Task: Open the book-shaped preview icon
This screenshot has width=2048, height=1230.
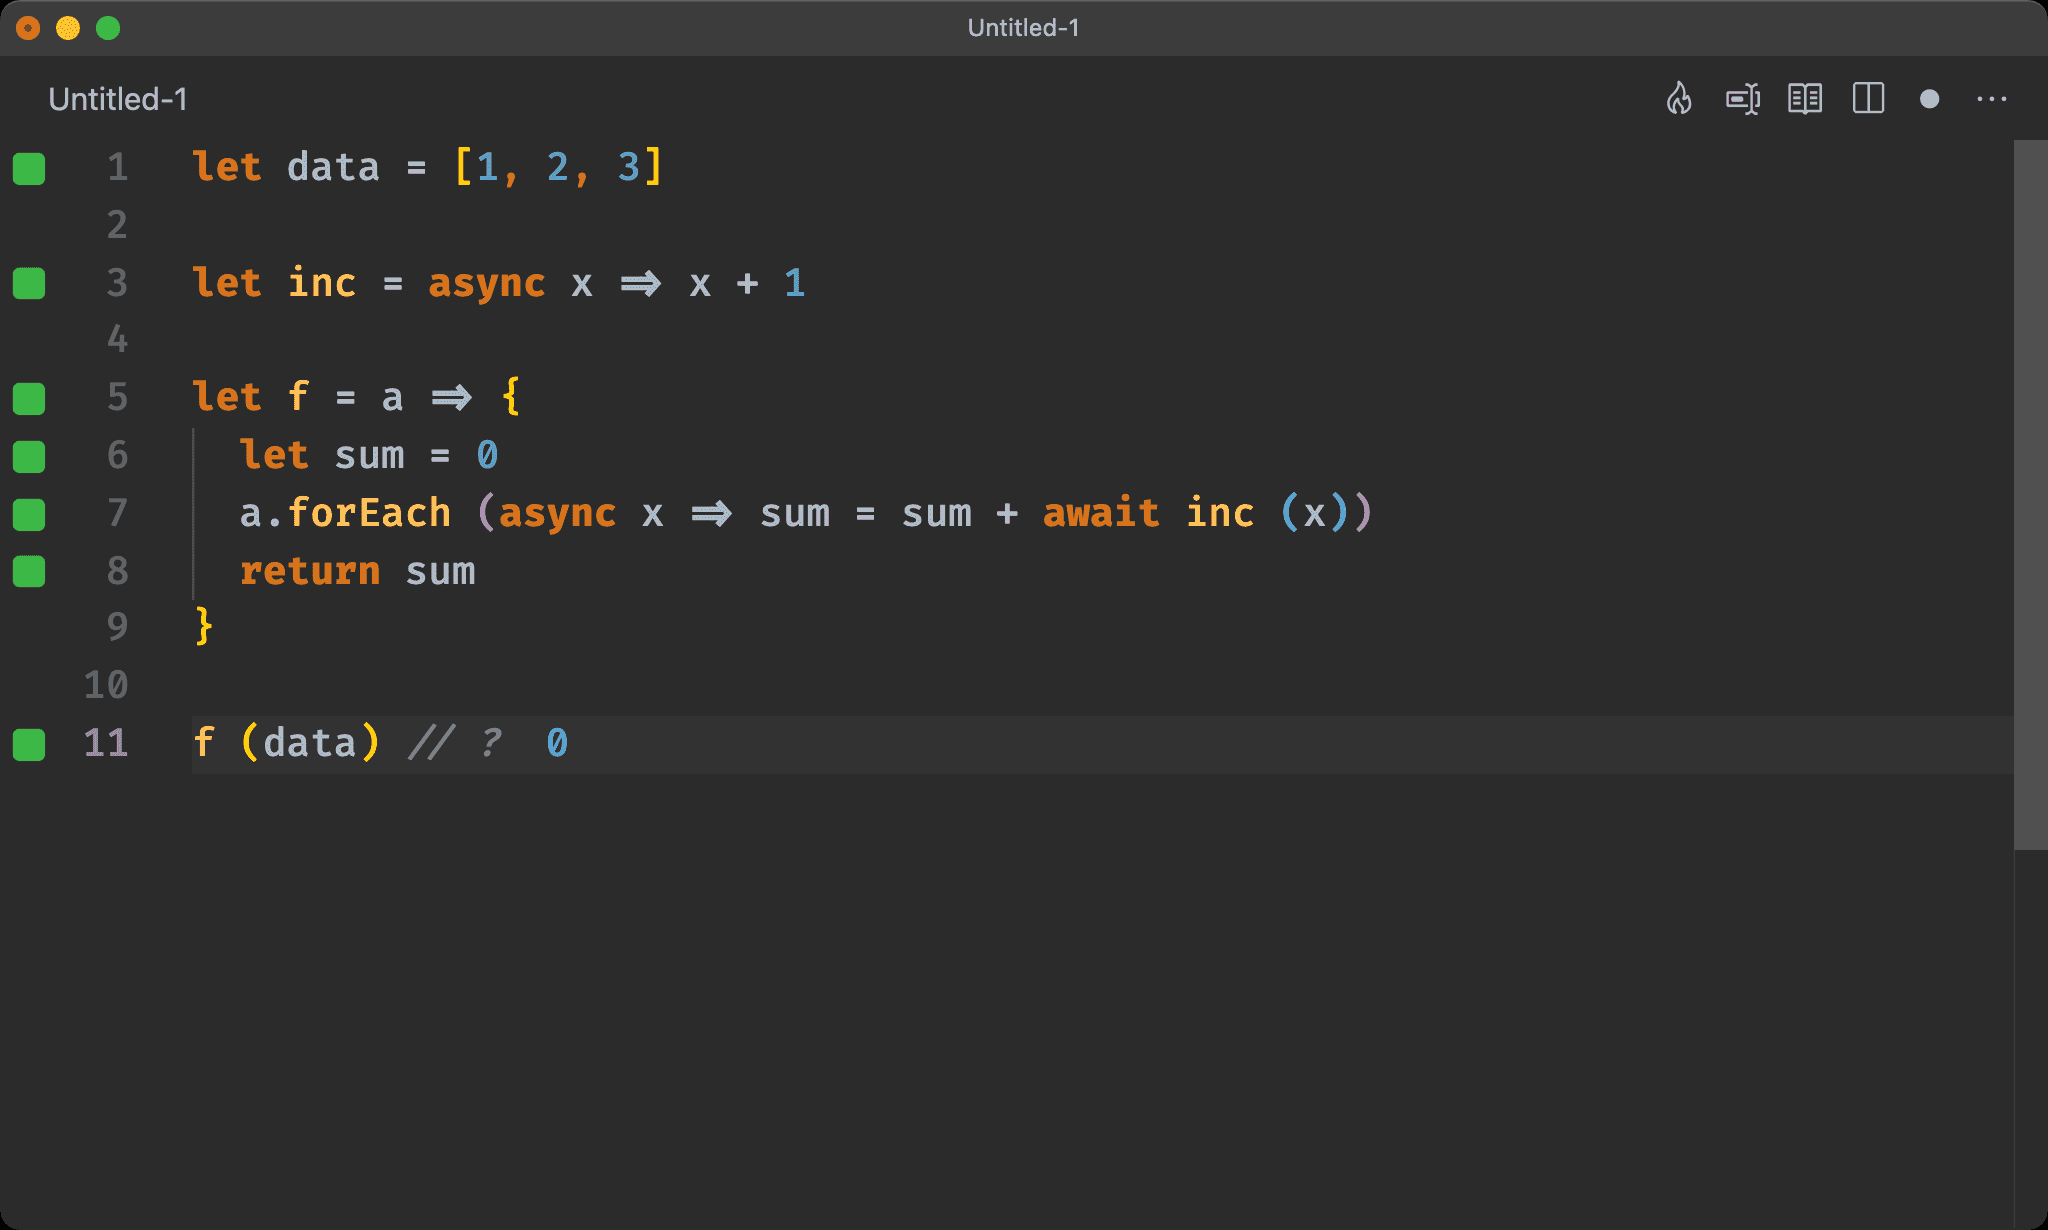Action: pos(1806,99)
